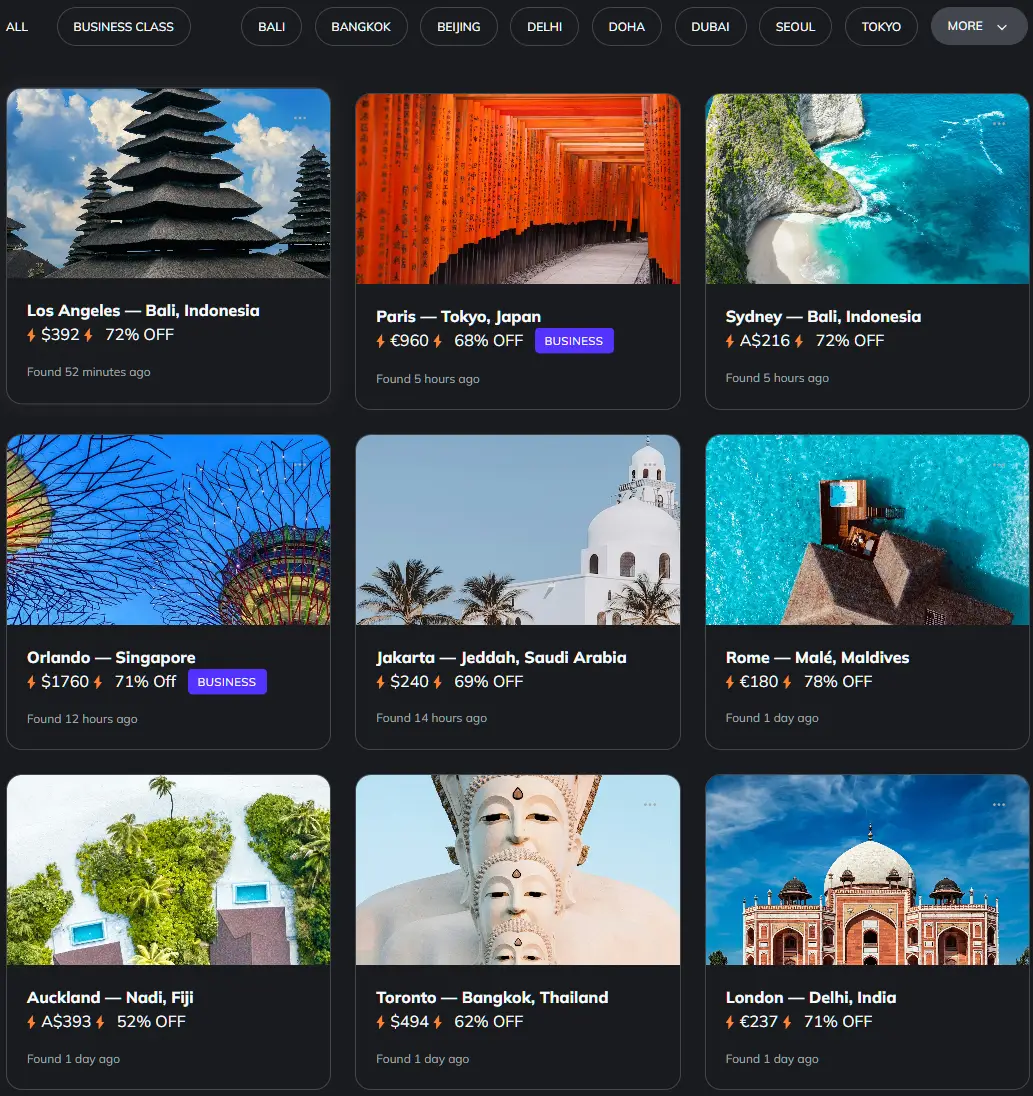
Task: Toggle the TOKYO destination filter
Action: pos(881,27)
